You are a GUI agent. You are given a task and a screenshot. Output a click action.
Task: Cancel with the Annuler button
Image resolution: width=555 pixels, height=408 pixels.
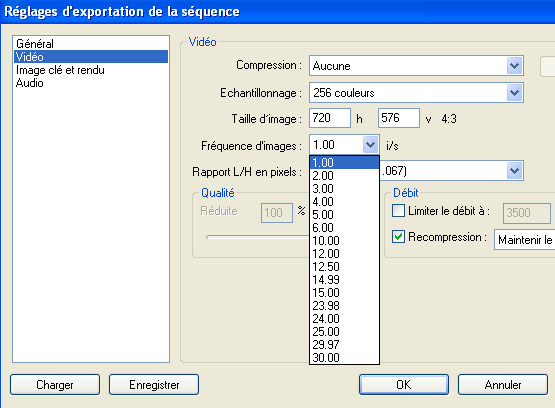coord(503,385)
